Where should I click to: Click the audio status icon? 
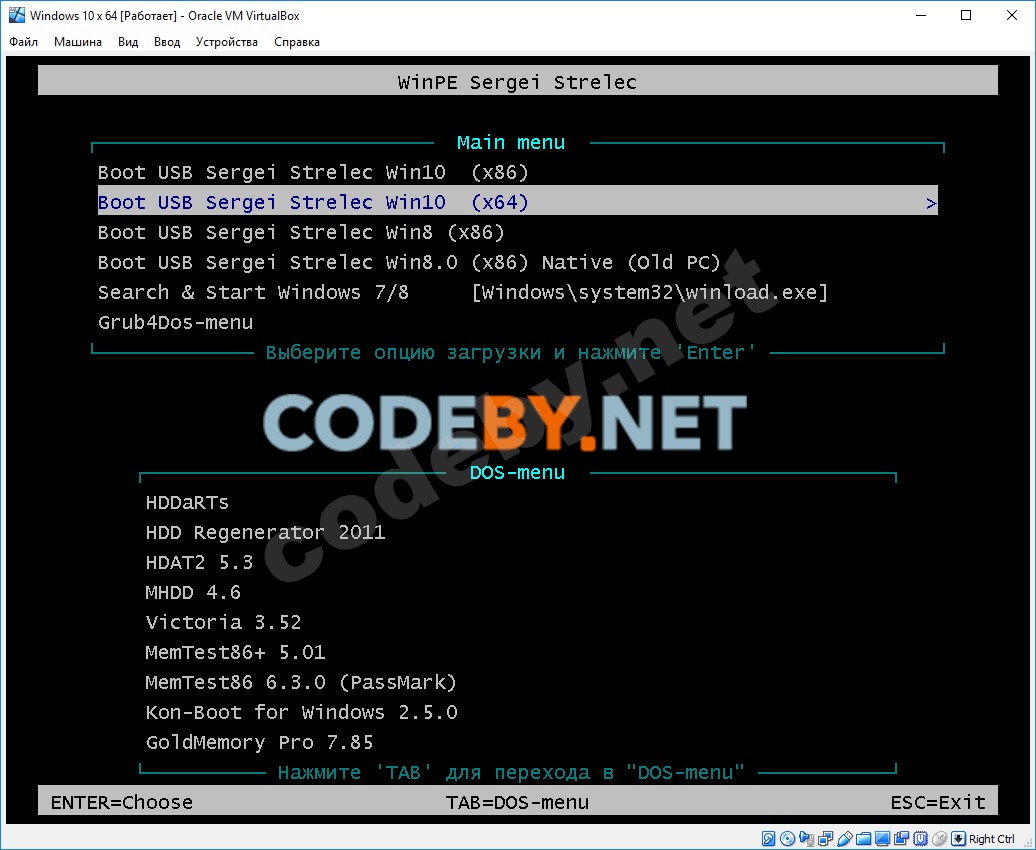click(x=807, y=839)
